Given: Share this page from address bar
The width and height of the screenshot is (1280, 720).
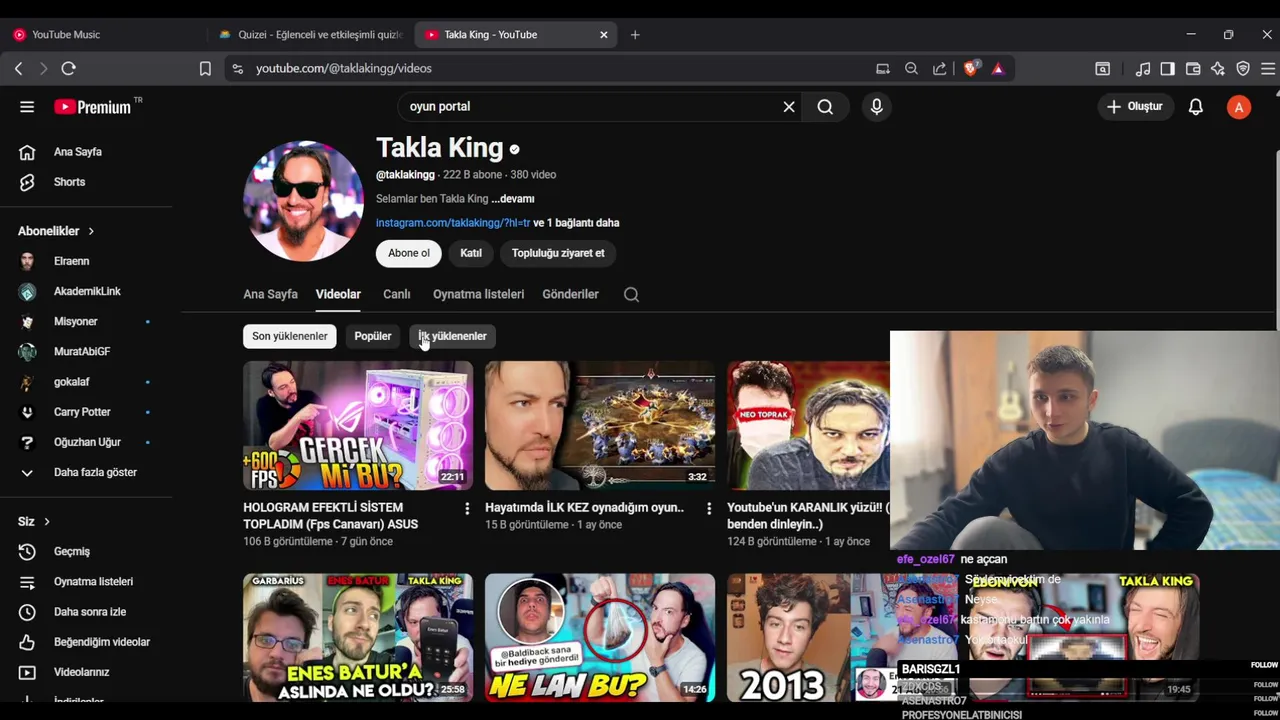Looking at the screenshot, I should [940, 69].
